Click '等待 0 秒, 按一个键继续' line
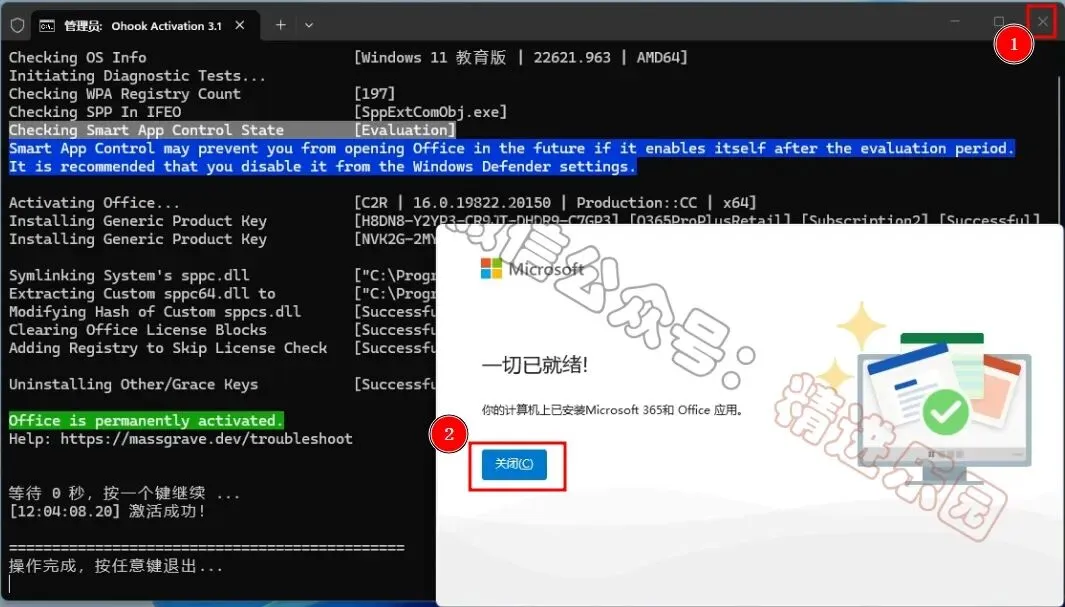Screen dimensions: 1065x607 124,493
